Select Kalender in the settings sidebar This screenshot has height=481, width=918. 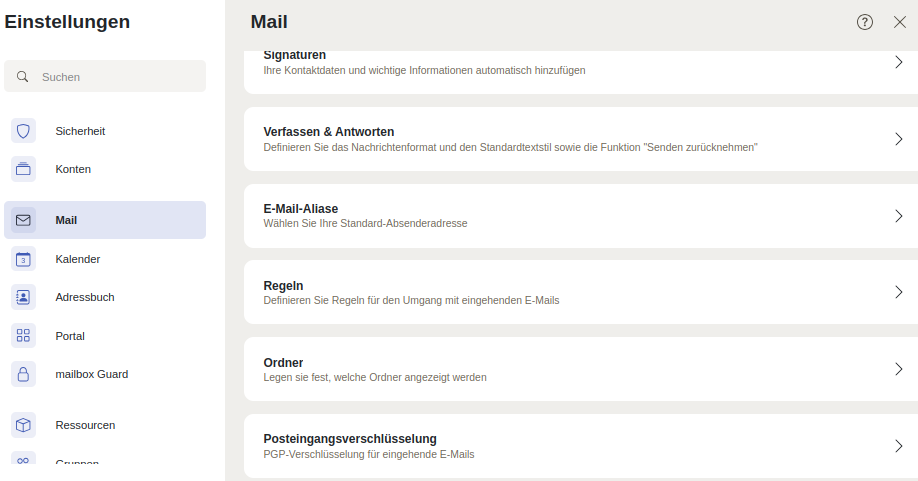tap(78, 259)
